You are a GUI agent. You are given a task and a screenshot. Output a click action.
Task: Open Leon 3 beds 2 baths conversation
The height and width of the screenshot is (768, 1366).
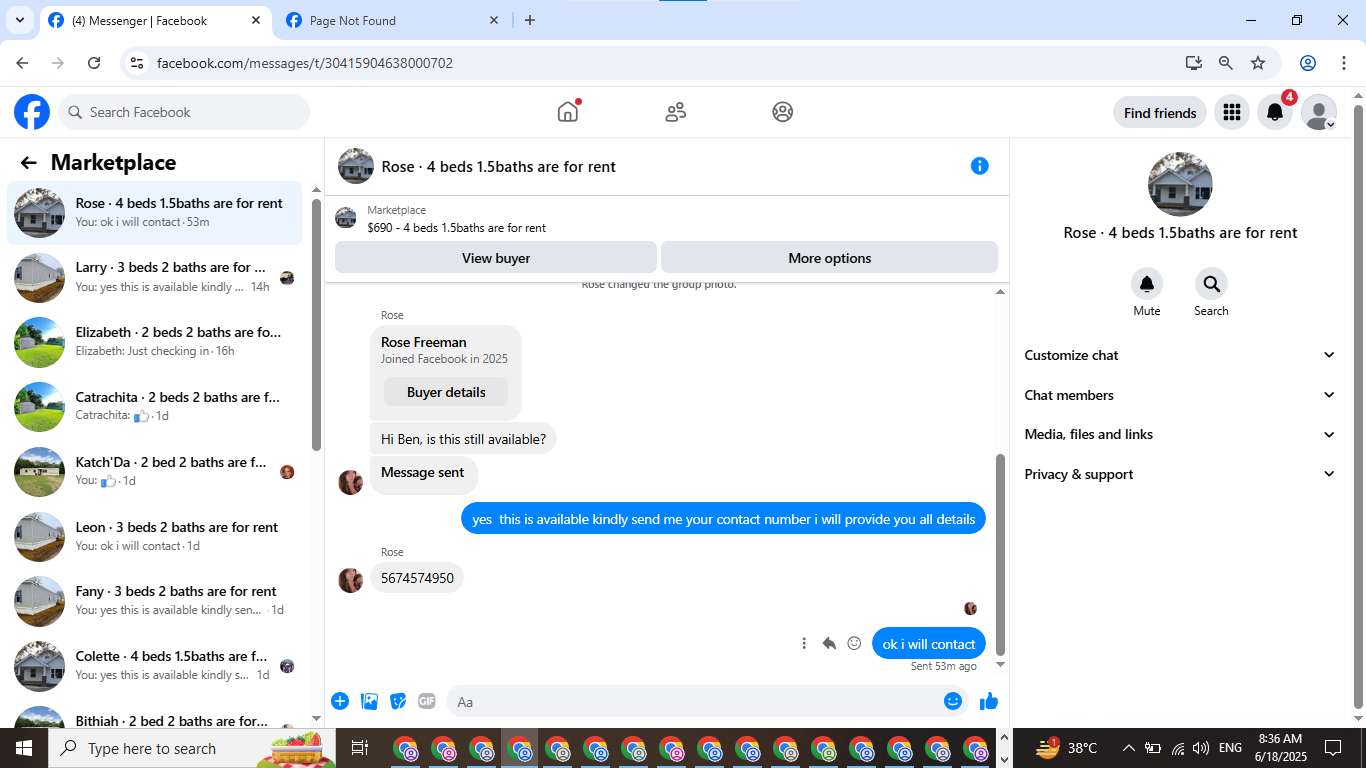point(155,537)
